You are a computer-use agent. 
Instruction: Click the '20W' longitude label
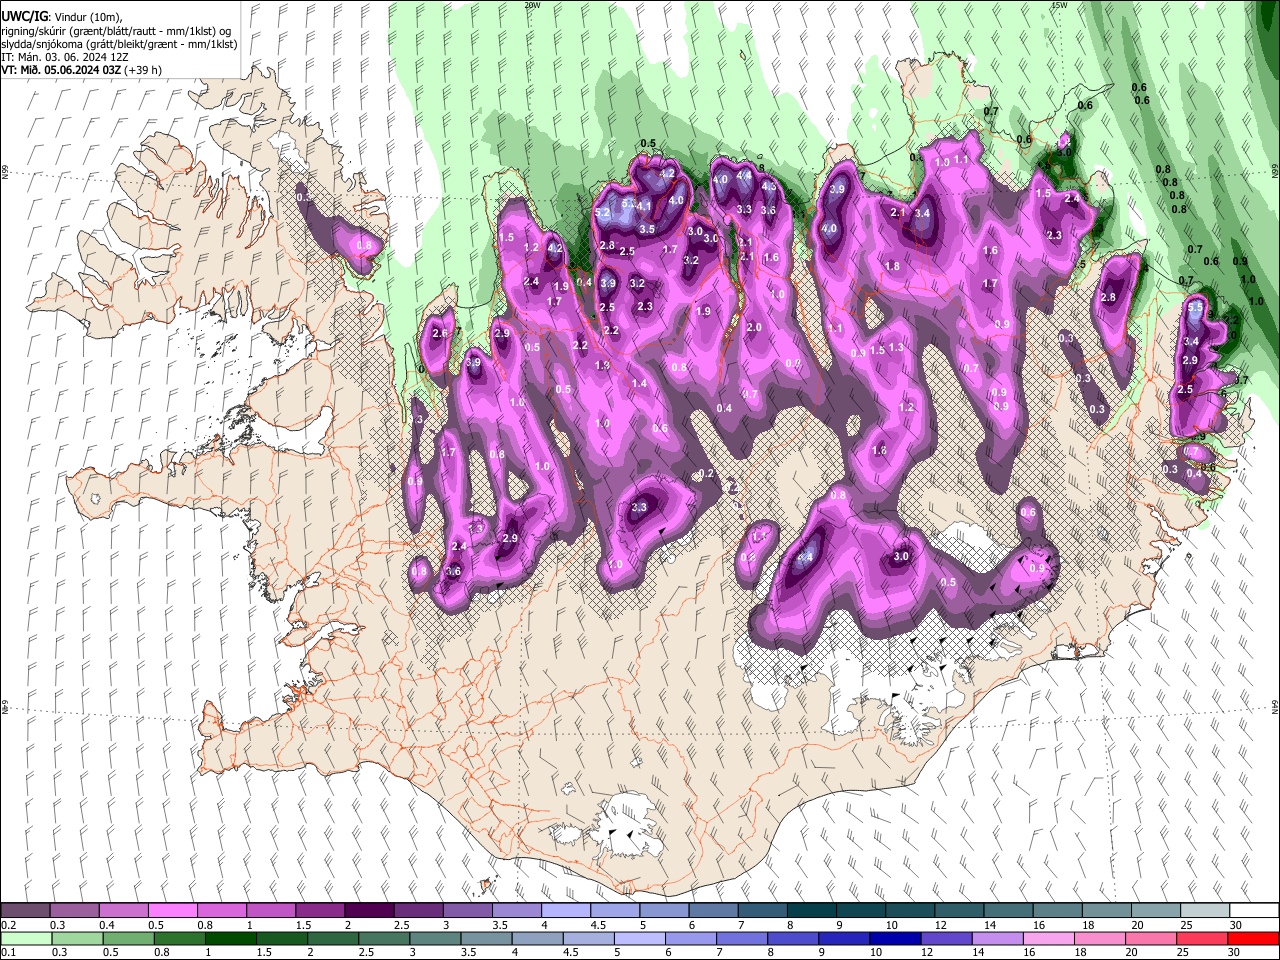pyautogui.click(x=532, y=5)
